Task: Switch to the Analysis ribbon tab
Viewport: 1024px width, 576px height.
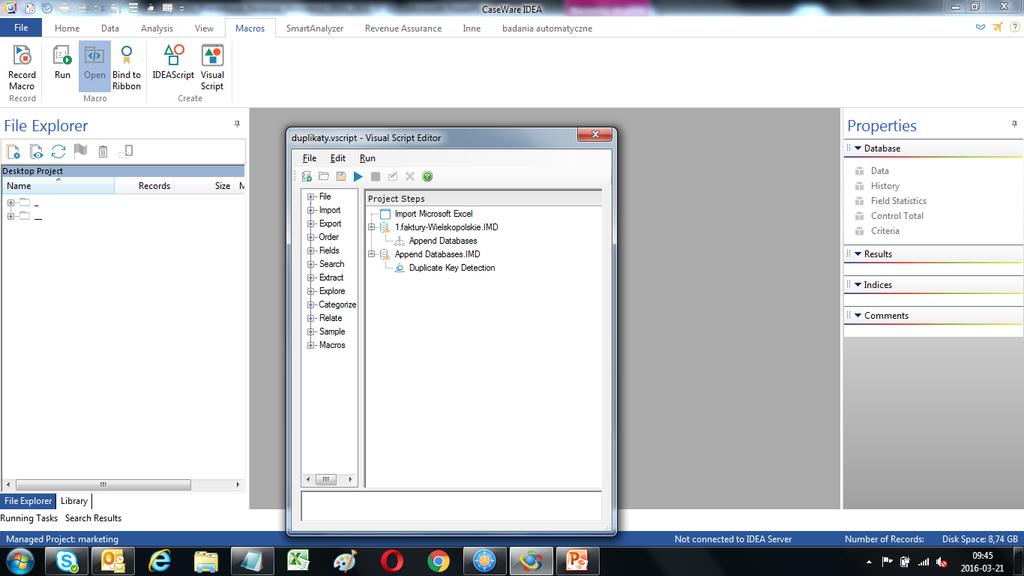Action: click(157, 28)
